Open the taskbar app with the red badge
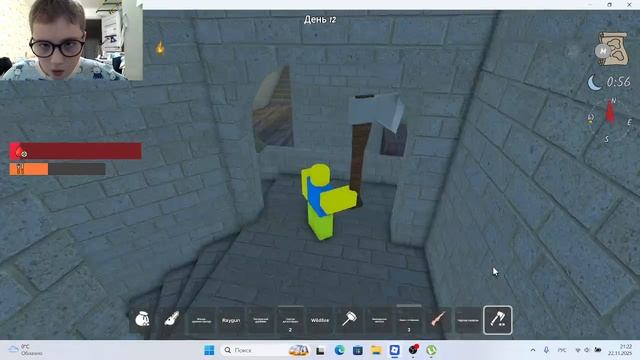Image resolution: width=640 pixels, height=360 pixels. 413,350
